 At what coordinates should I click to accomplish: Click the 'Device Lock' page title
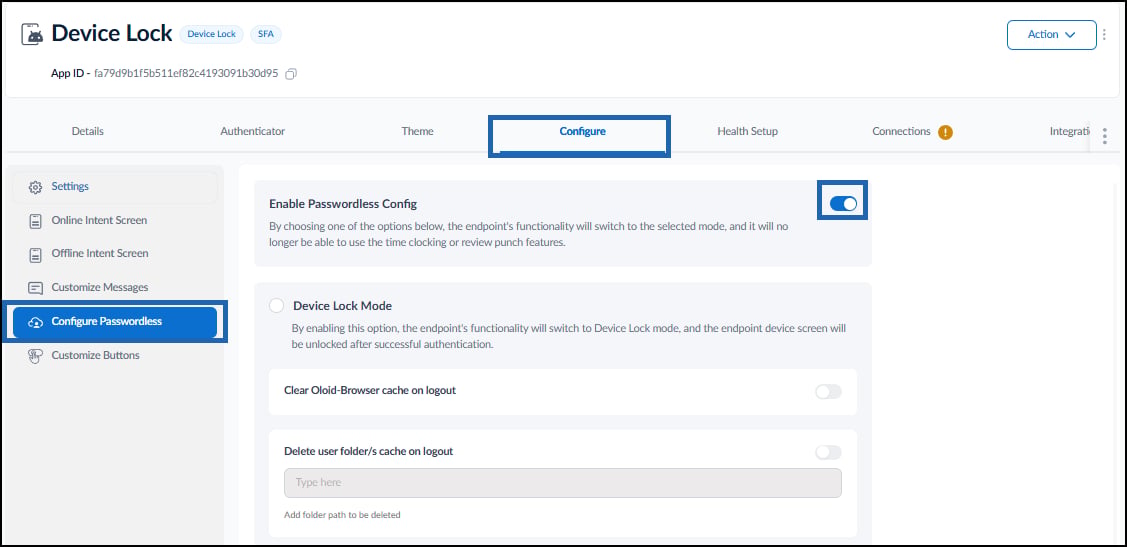112,34
